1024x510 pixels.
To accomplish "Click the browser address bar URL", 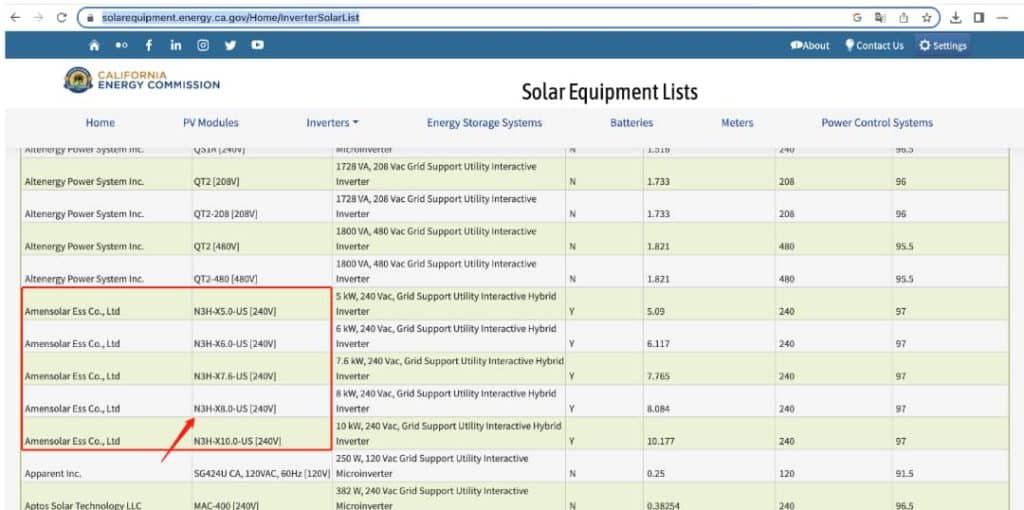I will (x=230, y=17).
